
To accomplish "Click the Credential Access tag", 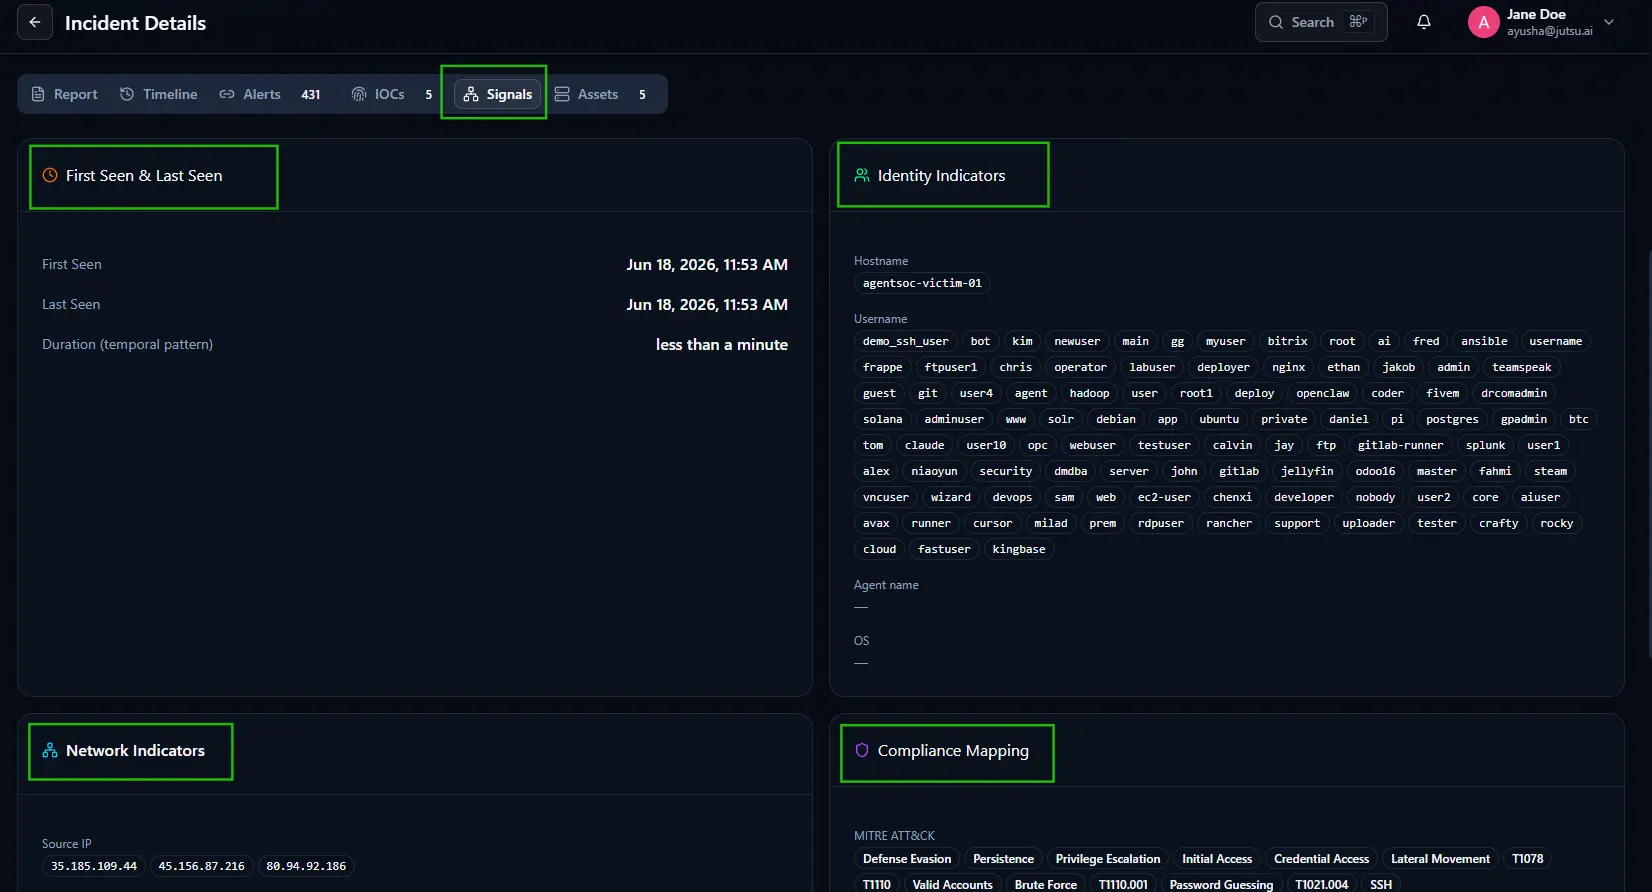I will (x=1321, y=859).
